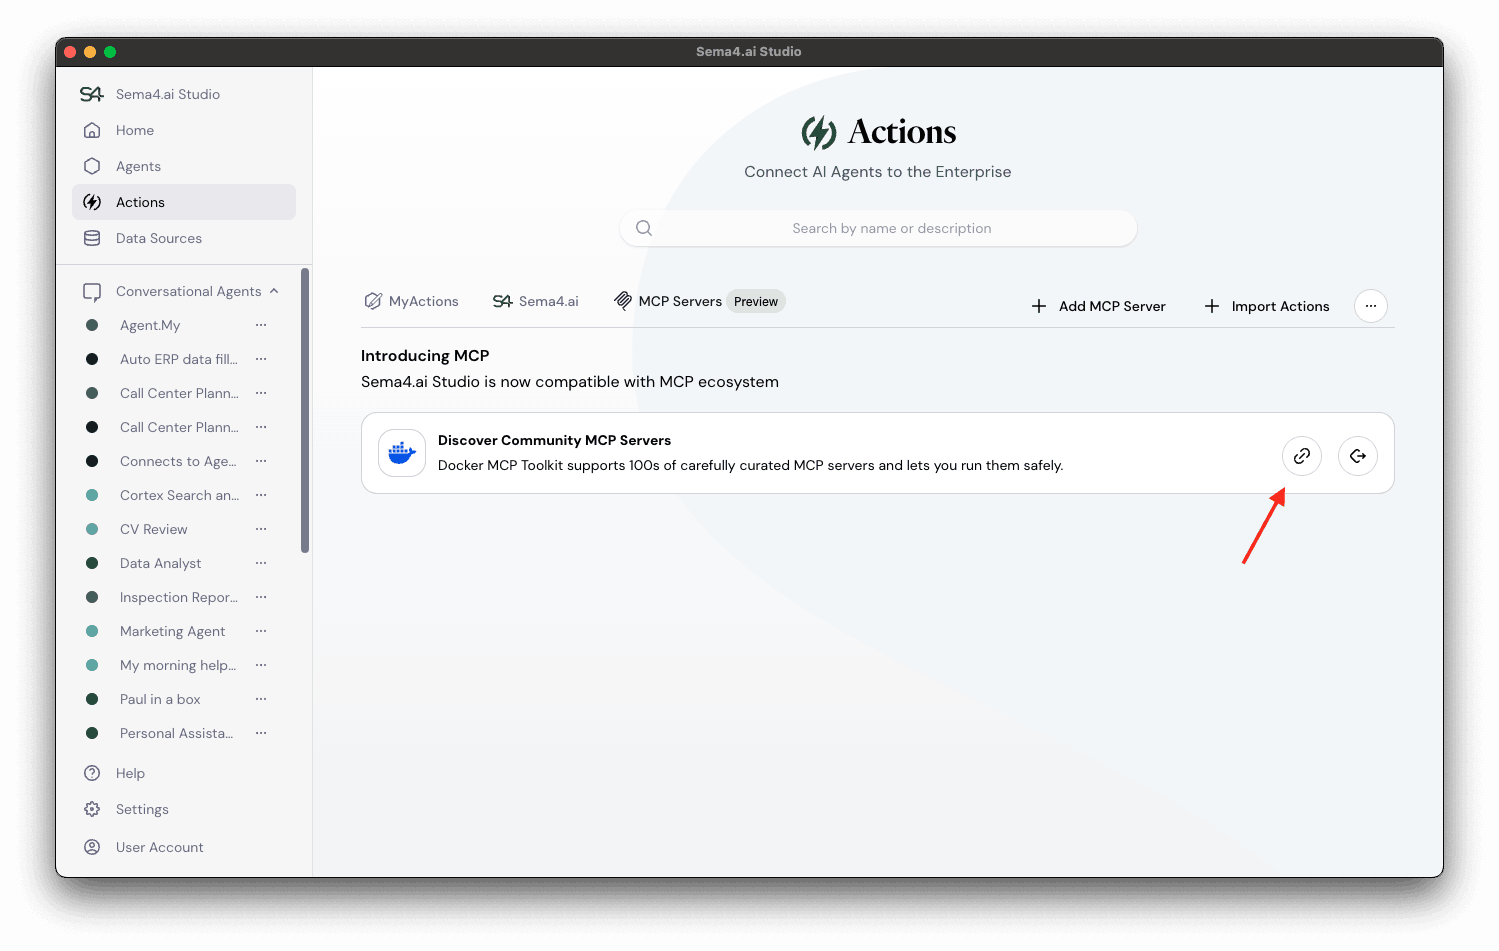Click the Docker whale icon on MCP card

401,453
